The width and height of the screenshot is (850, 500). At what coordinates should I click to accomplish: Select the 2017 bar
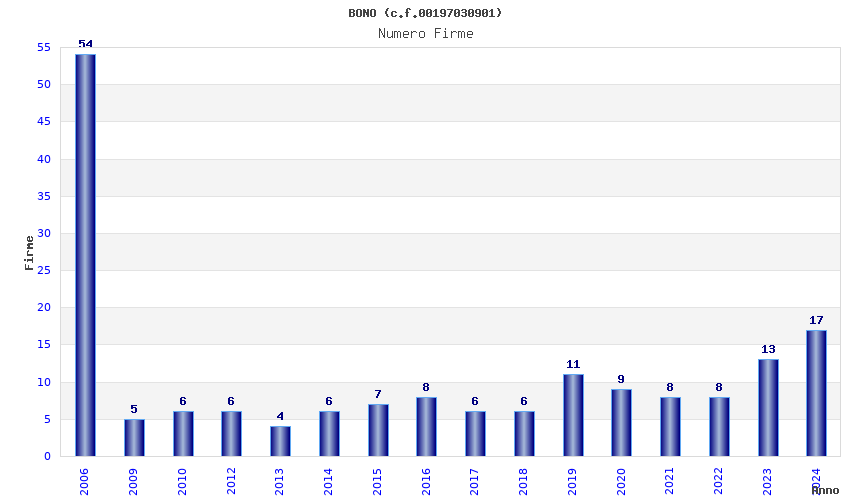coord(475,434)
